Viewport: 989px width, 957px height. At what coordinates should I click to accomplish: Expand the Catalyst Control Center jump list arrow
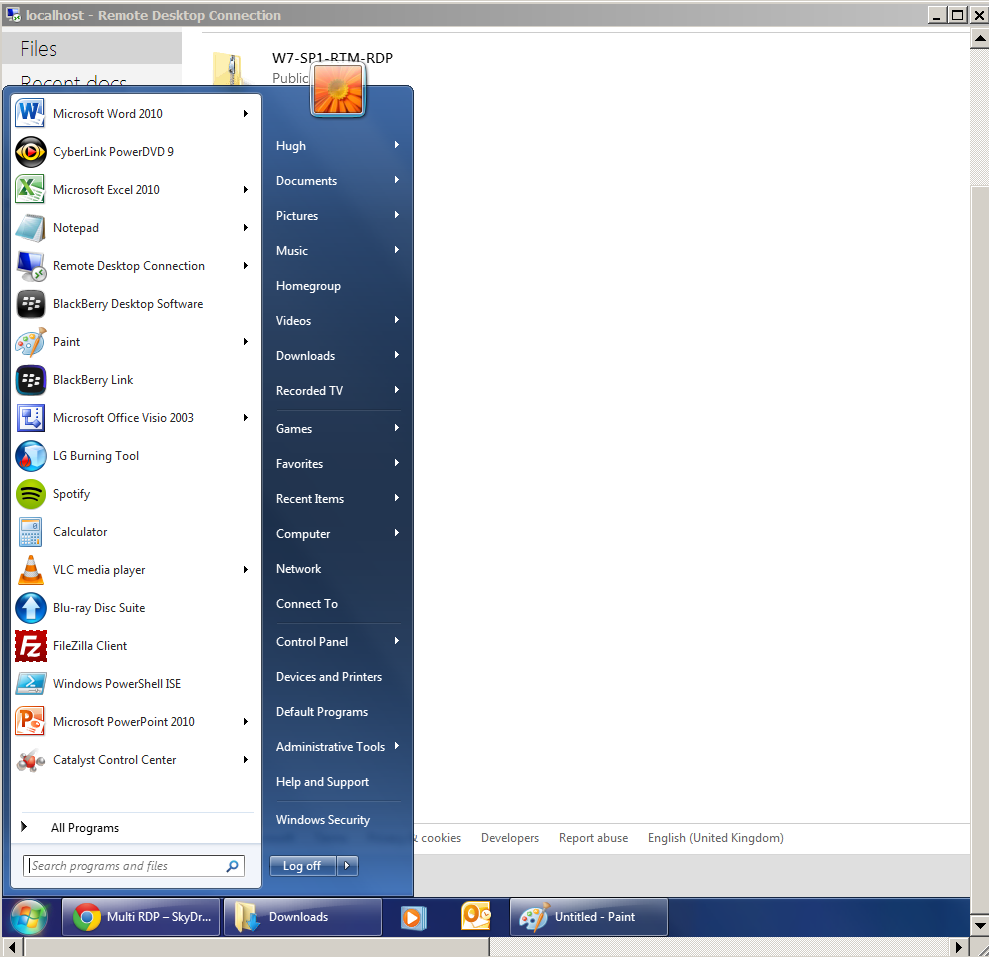pyautogui.click(x=245, y=760)
